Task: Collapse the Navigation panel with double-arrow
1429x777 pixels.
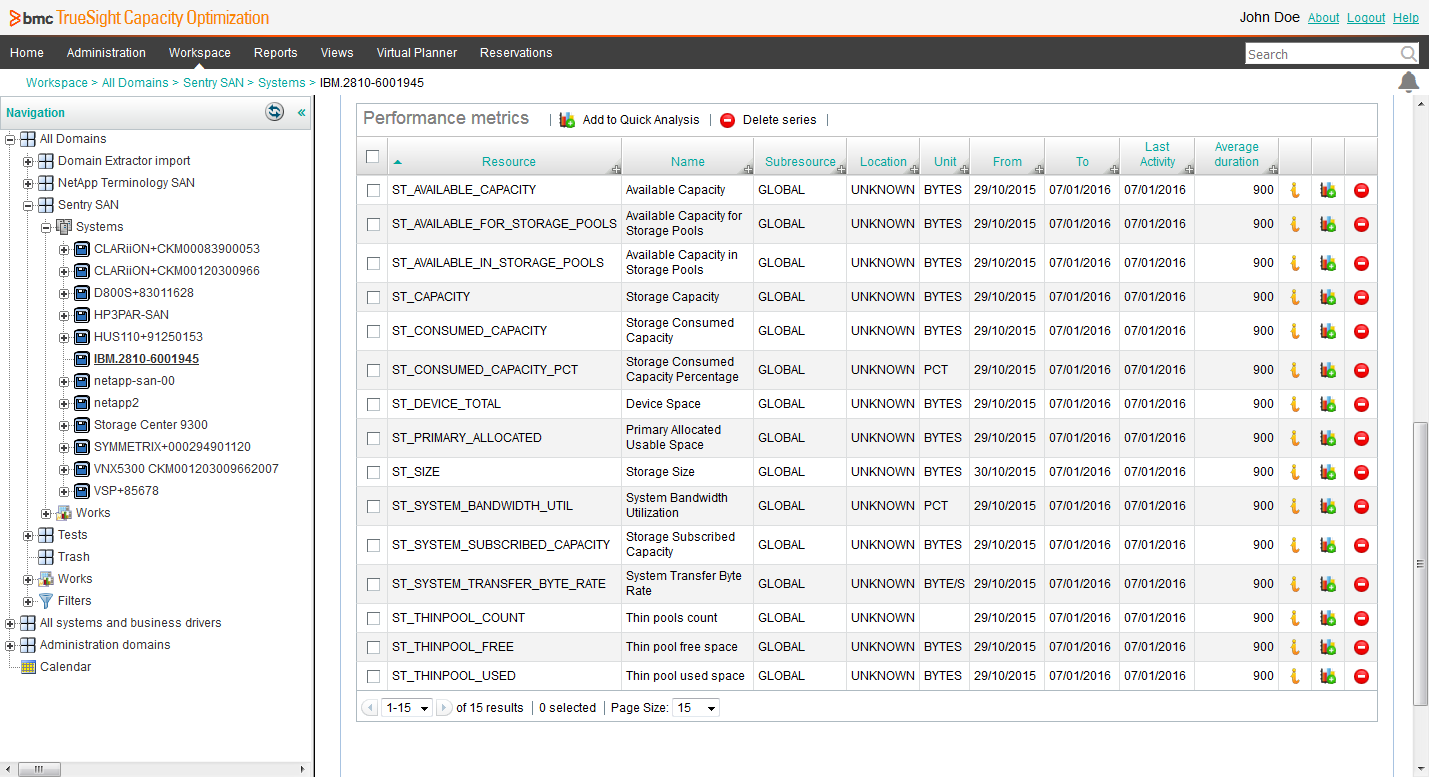Action: (x=301, y=113)
